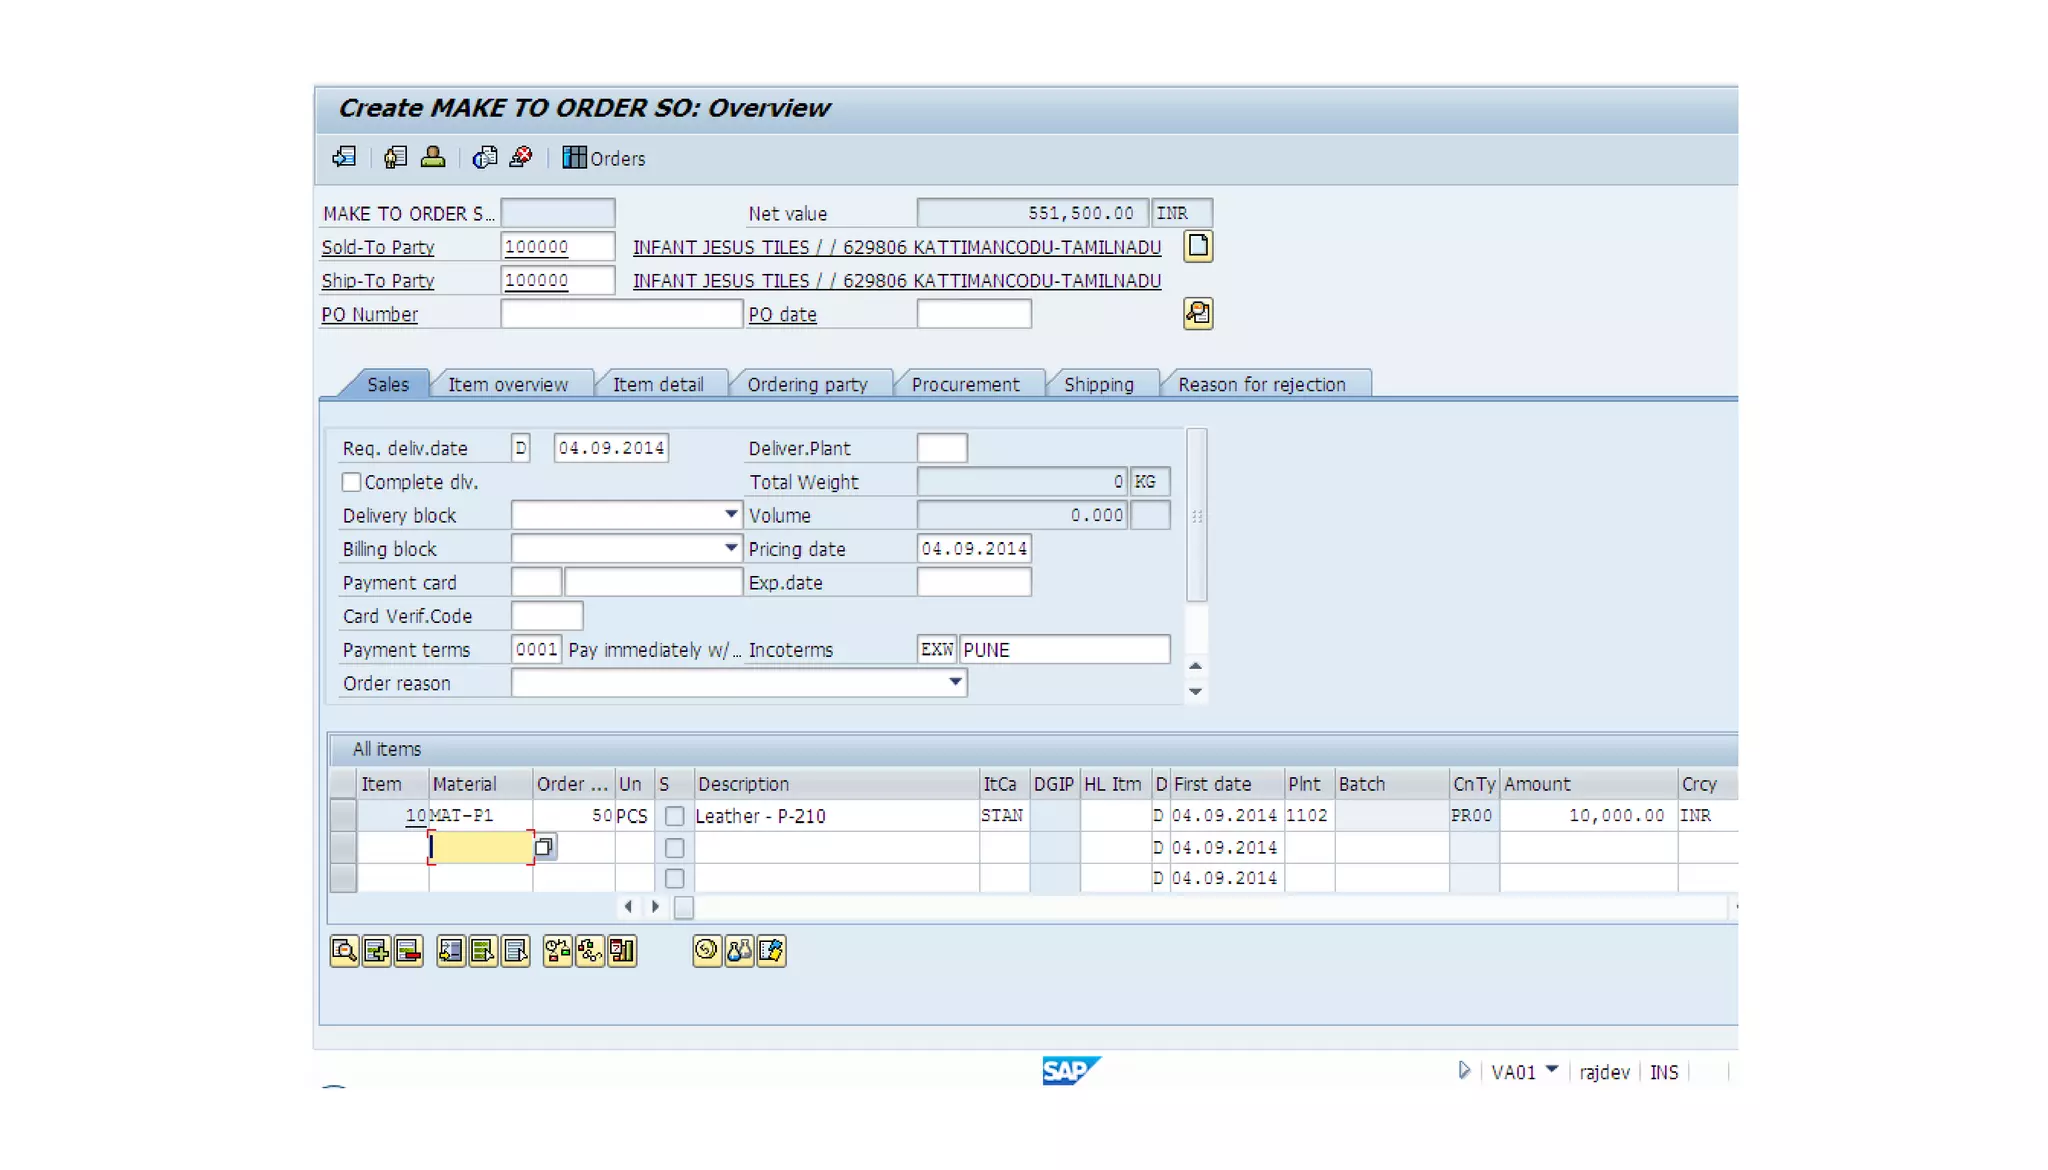Click the Ship-To Party link label
This screenshot has height=1170, width=2048.
pos(378,281)
